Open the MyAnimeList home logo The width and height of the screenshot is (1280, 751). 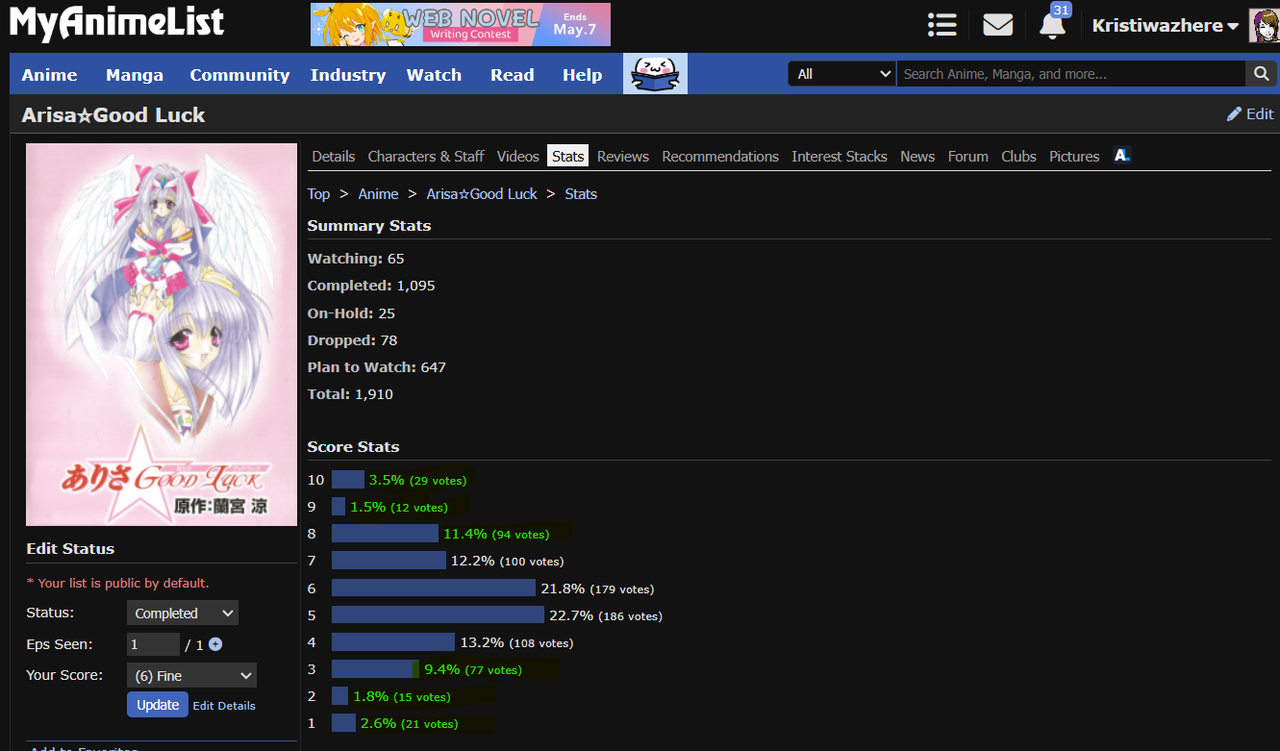117,24
